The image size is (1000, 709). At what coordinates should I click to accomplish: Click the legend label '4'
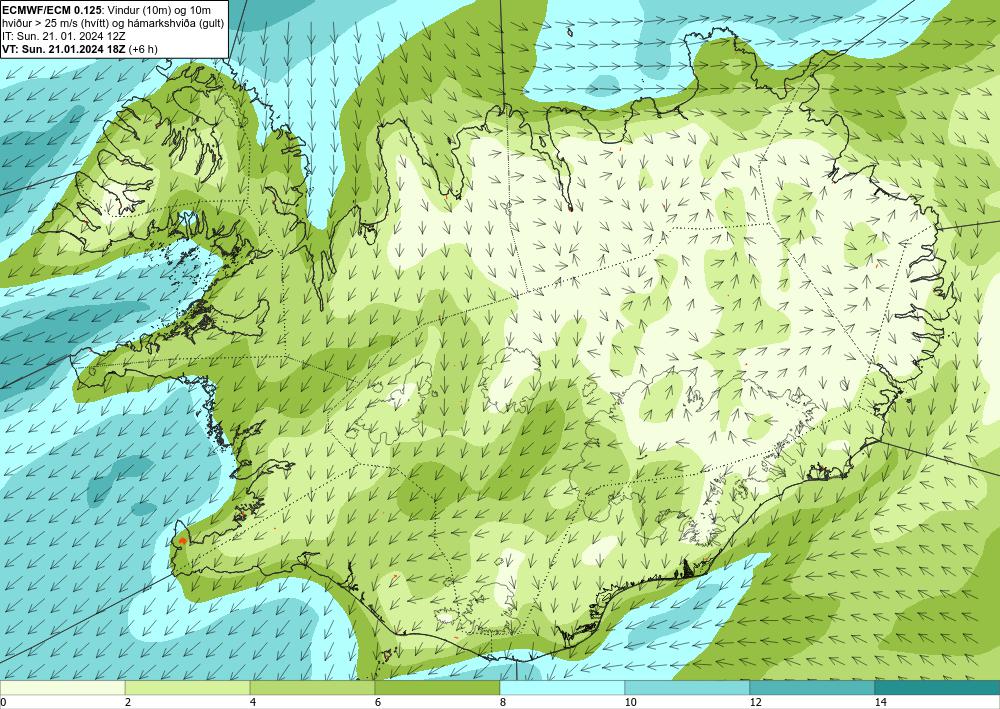click(x=253, y=702)
